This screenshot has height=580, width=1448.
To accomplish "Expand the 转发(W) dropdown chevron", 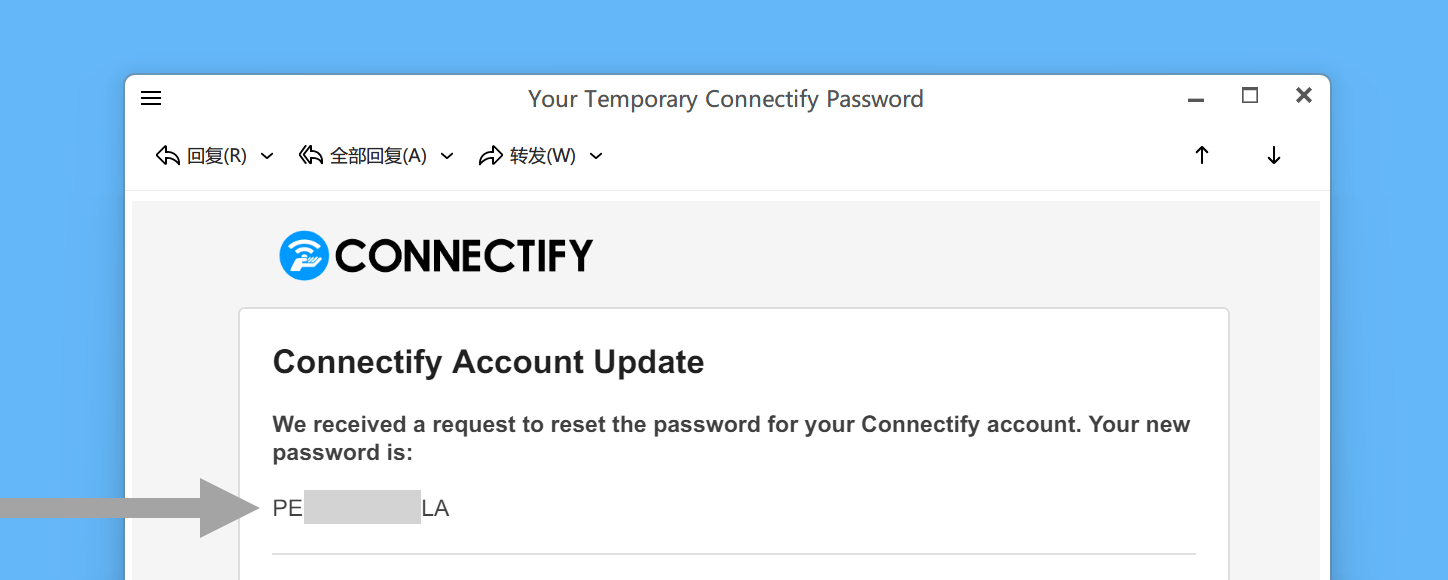I will click(596, 156).
